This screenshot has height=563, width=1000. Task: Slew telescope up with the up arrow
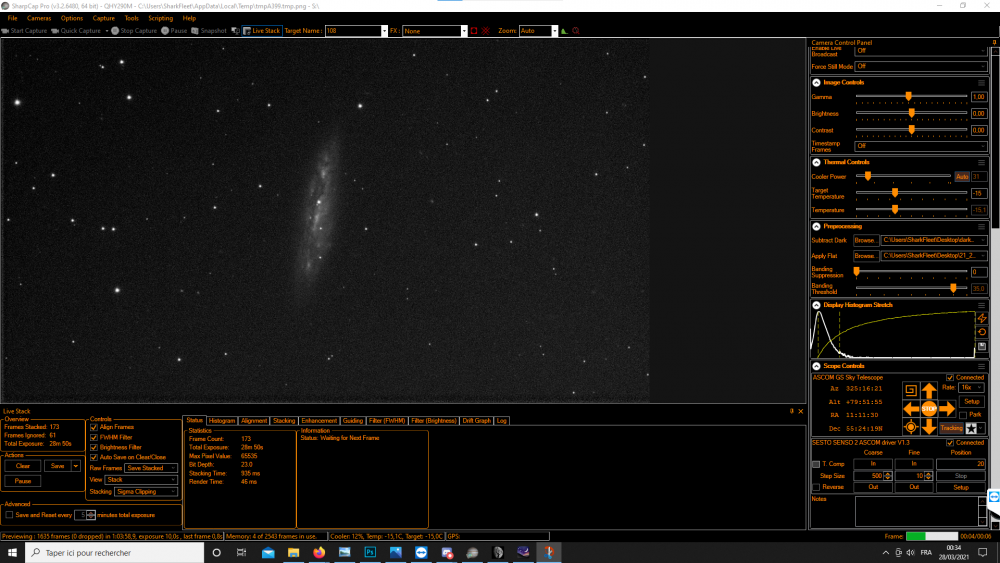point(929,390)
